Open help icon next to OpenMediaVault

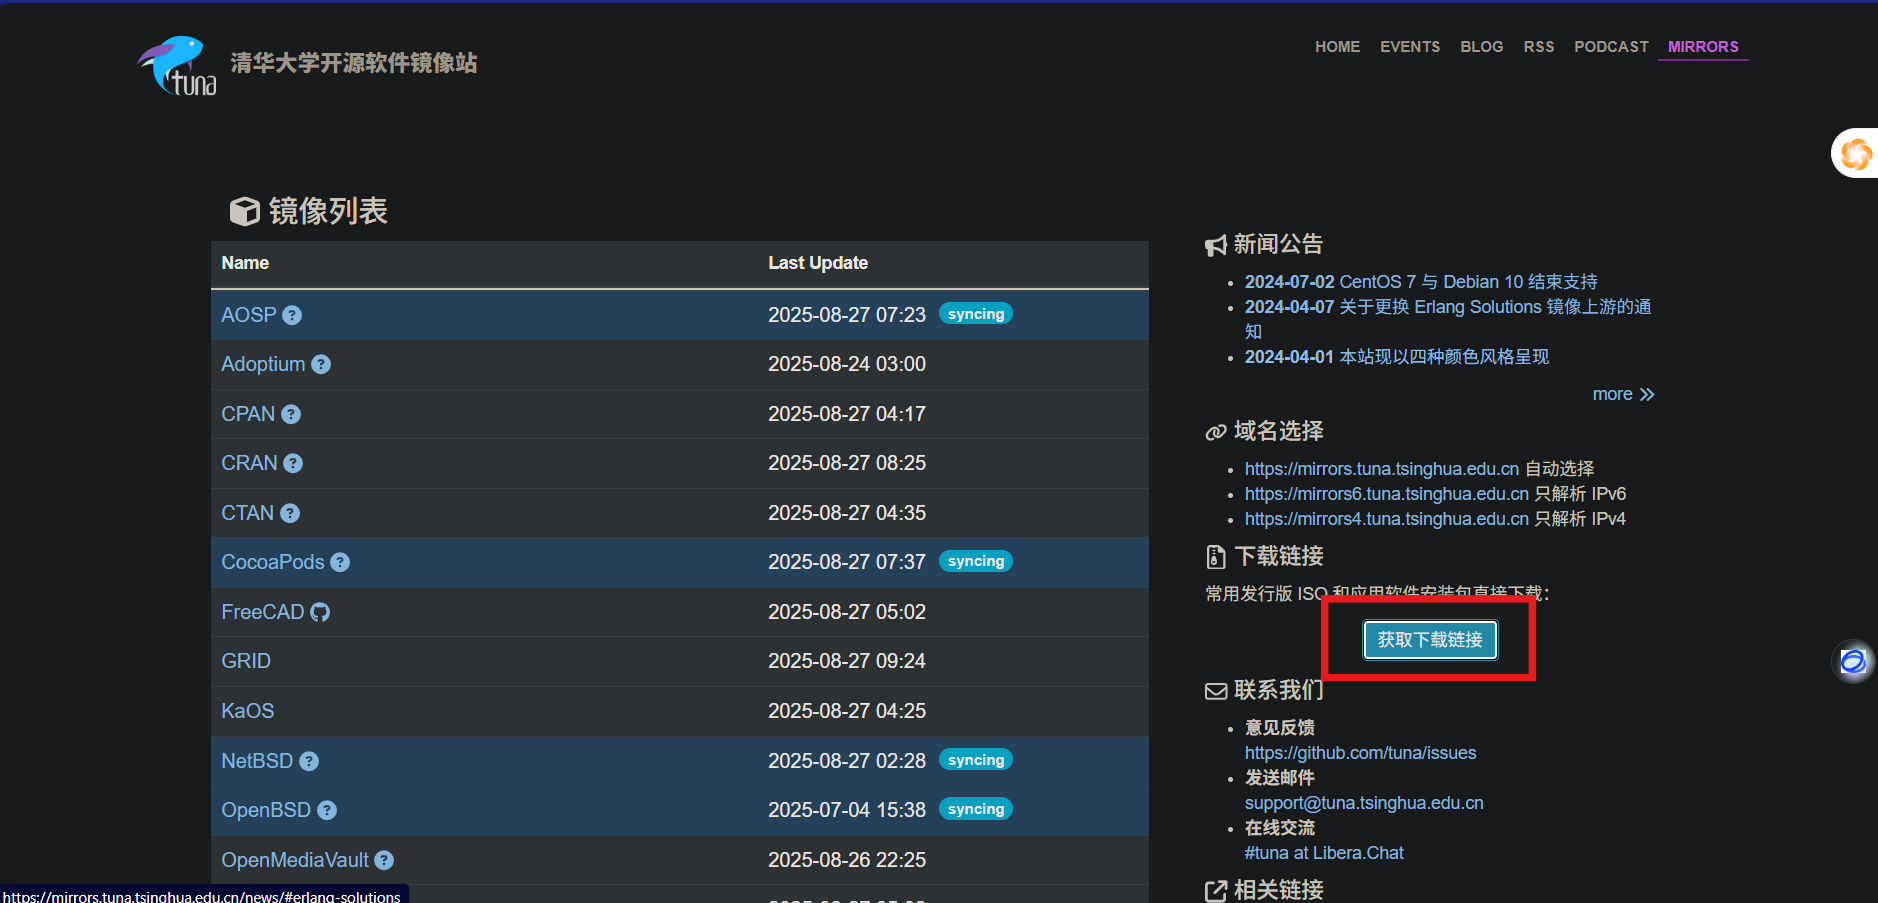coord(384,860)
